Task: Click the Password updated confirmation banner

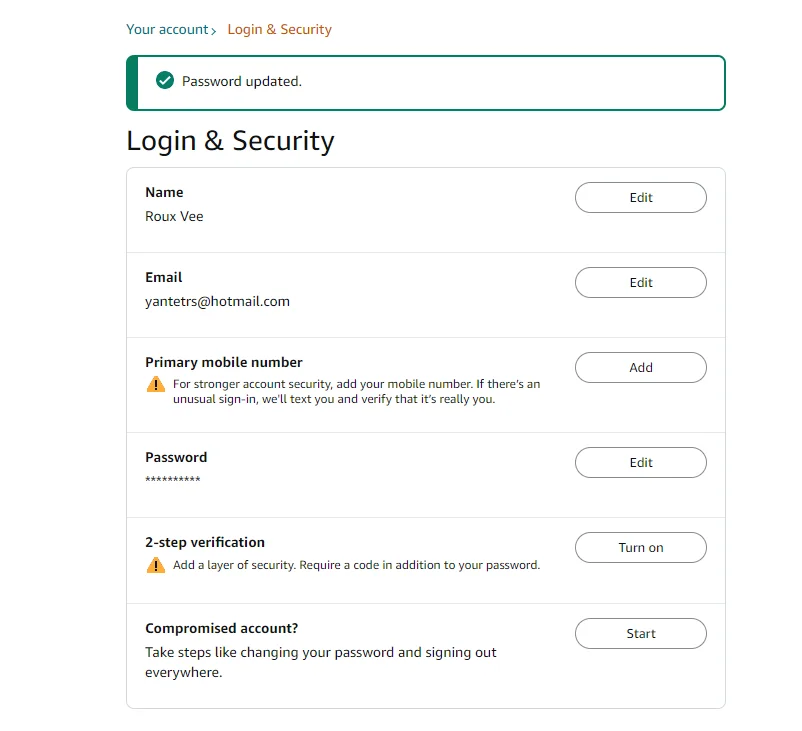Action: point(426,83)
